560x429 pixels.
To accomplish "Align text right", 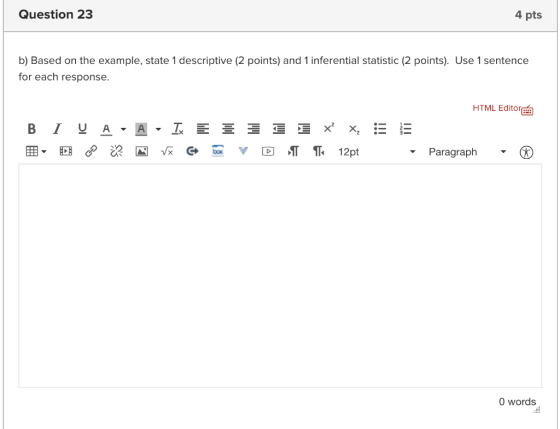I will coord(254,129).
